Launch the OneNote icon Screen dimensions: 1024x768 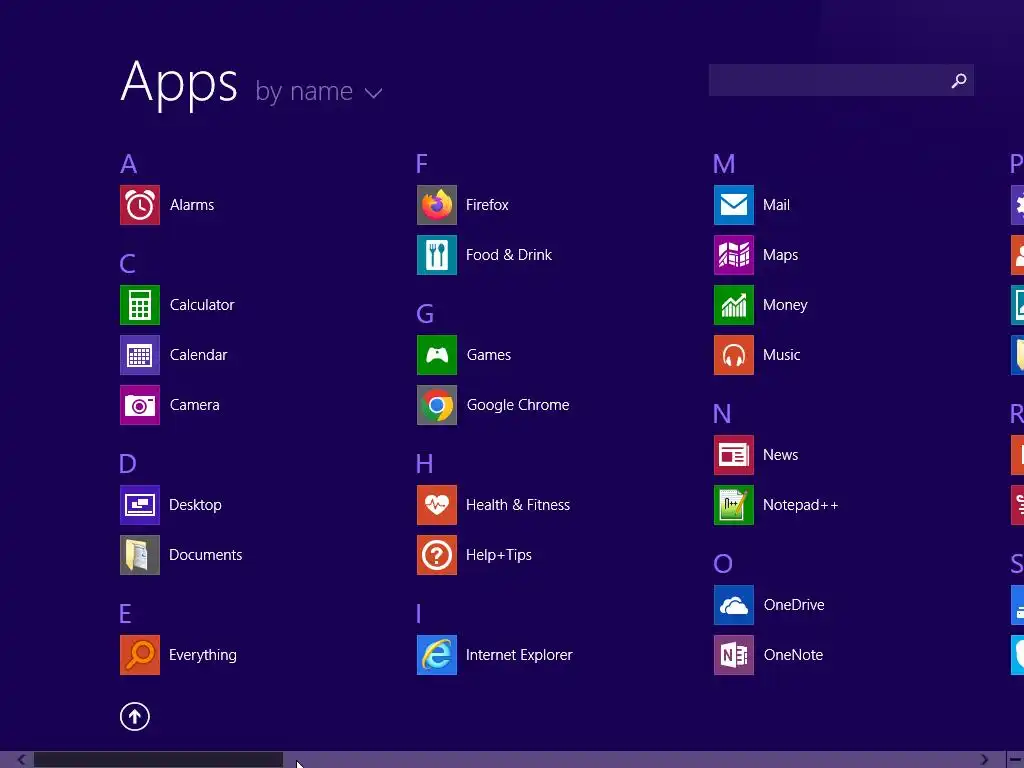(734, 655)
